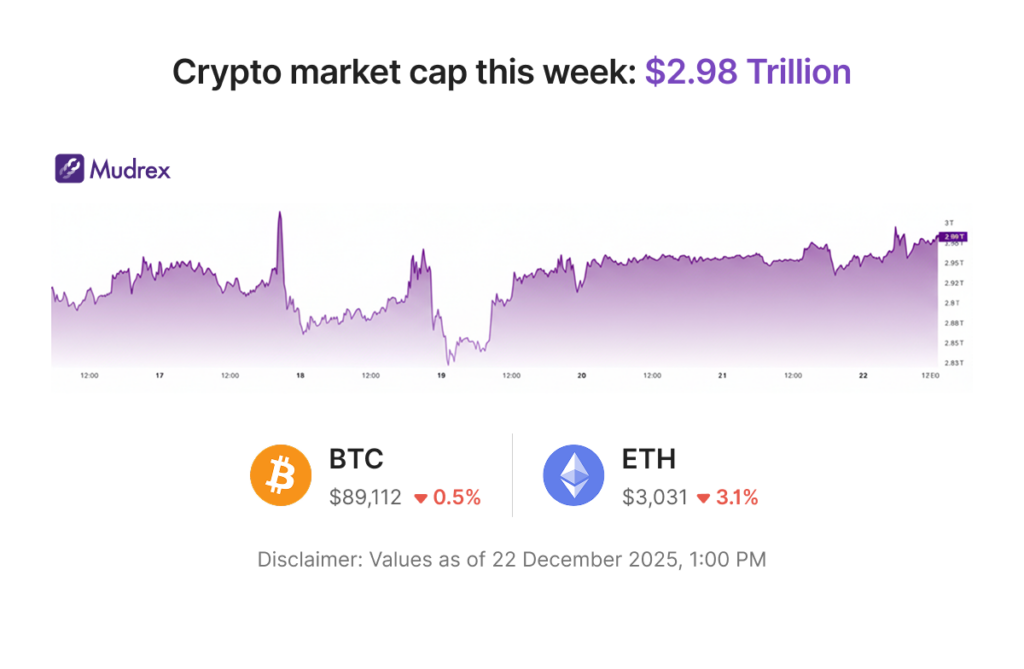Image resolution: width=1024 pixels, height=669 pixels.
Task: Click the orange Bitcoin coin icon
Action: click(x=280, y=475)
